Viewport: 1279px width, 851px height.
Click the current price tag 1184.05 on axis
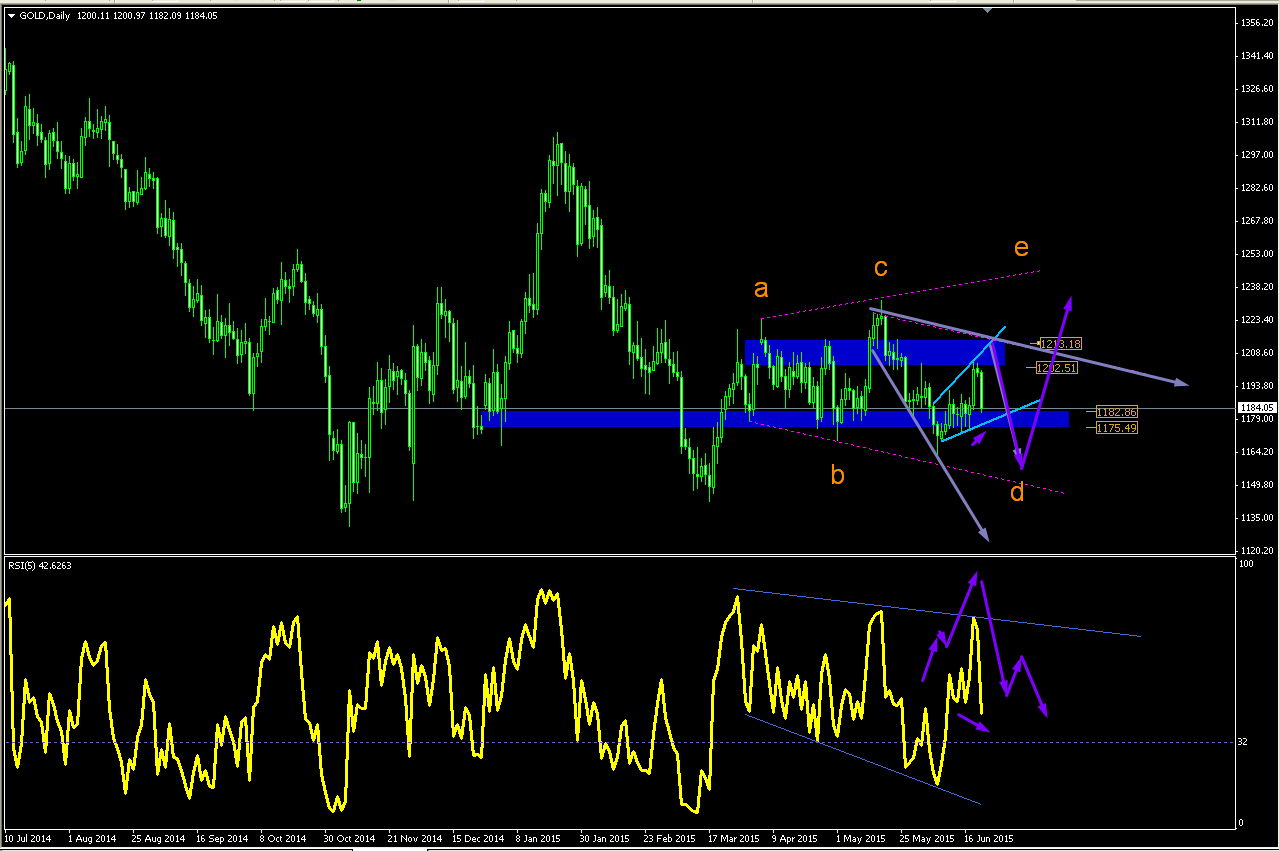point(1257,408)
